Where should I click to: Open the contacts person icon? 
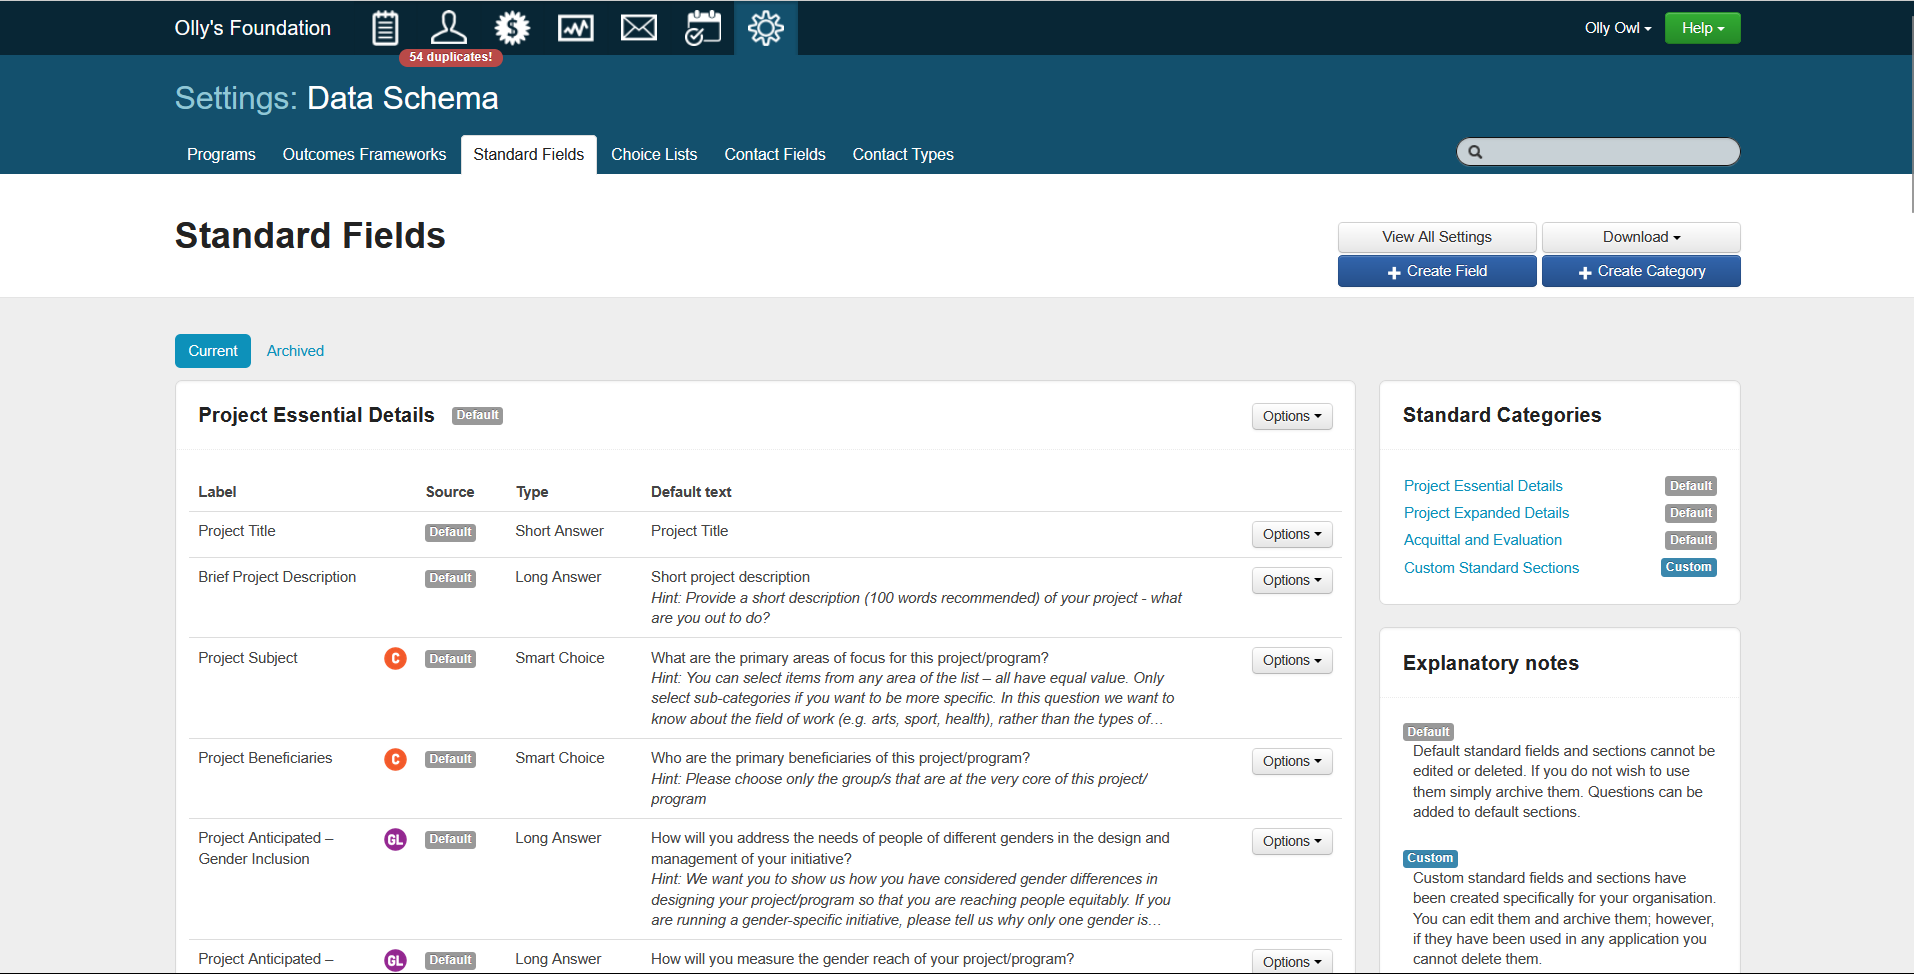point(449,27)
